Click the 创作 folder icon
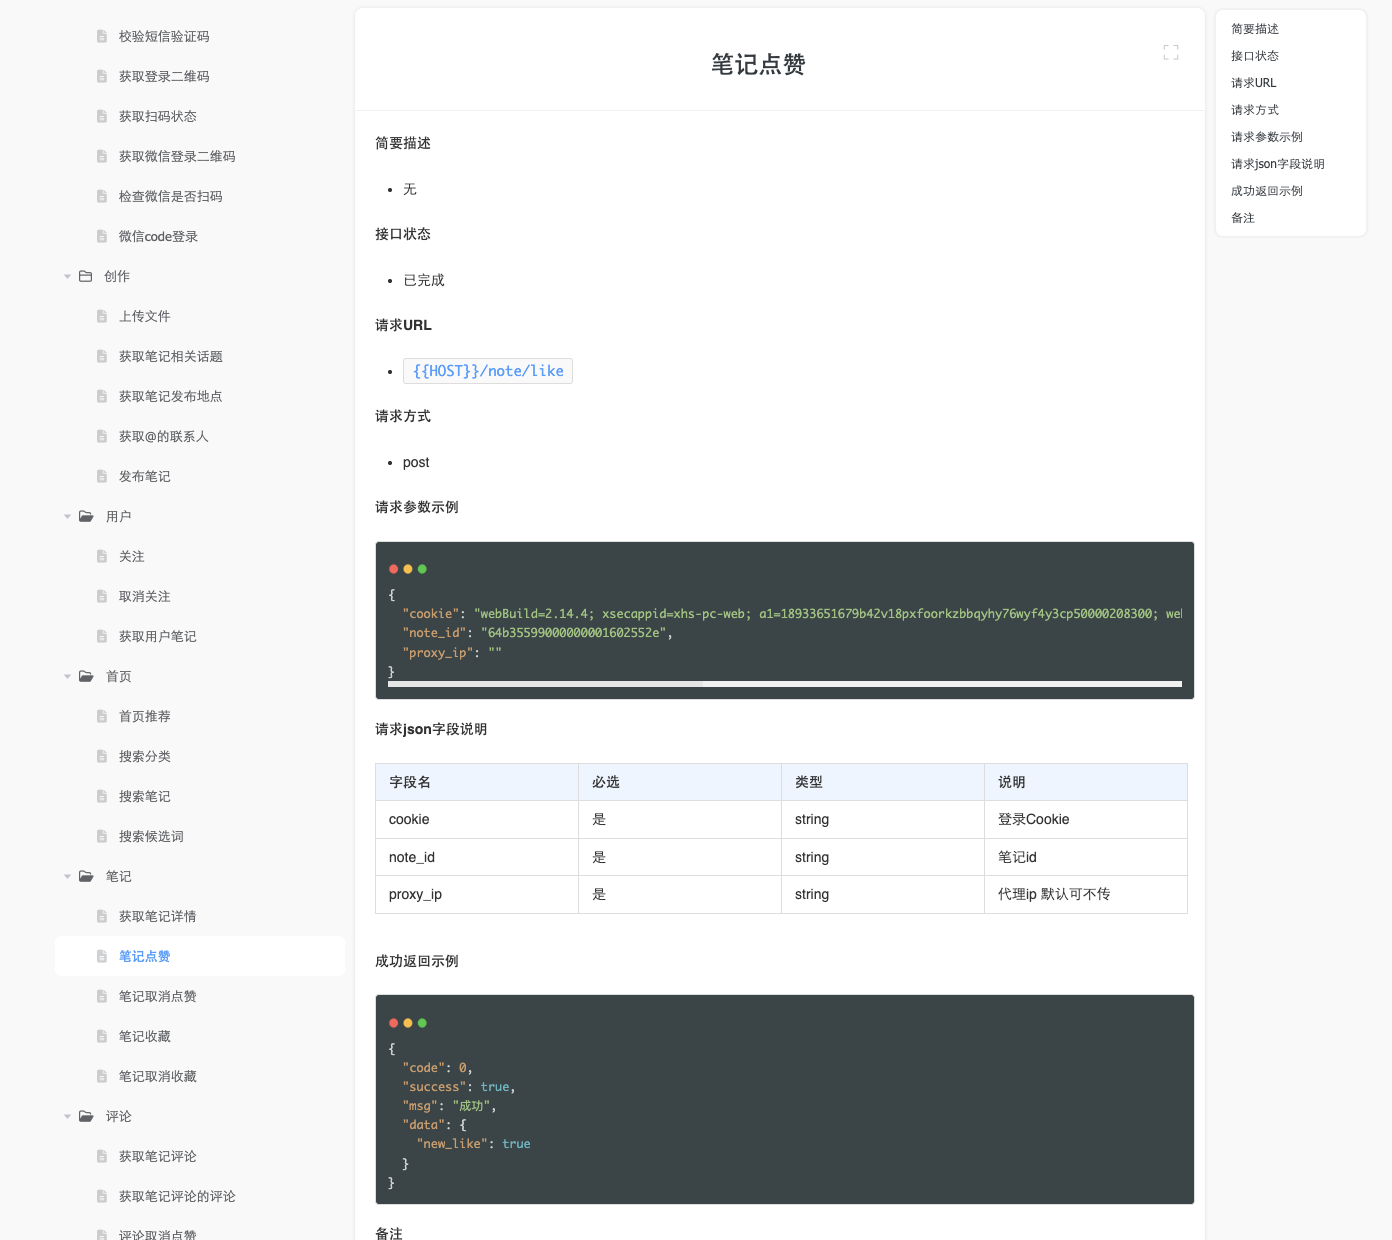This screenshot has height=1240, width=1392. 86,276
